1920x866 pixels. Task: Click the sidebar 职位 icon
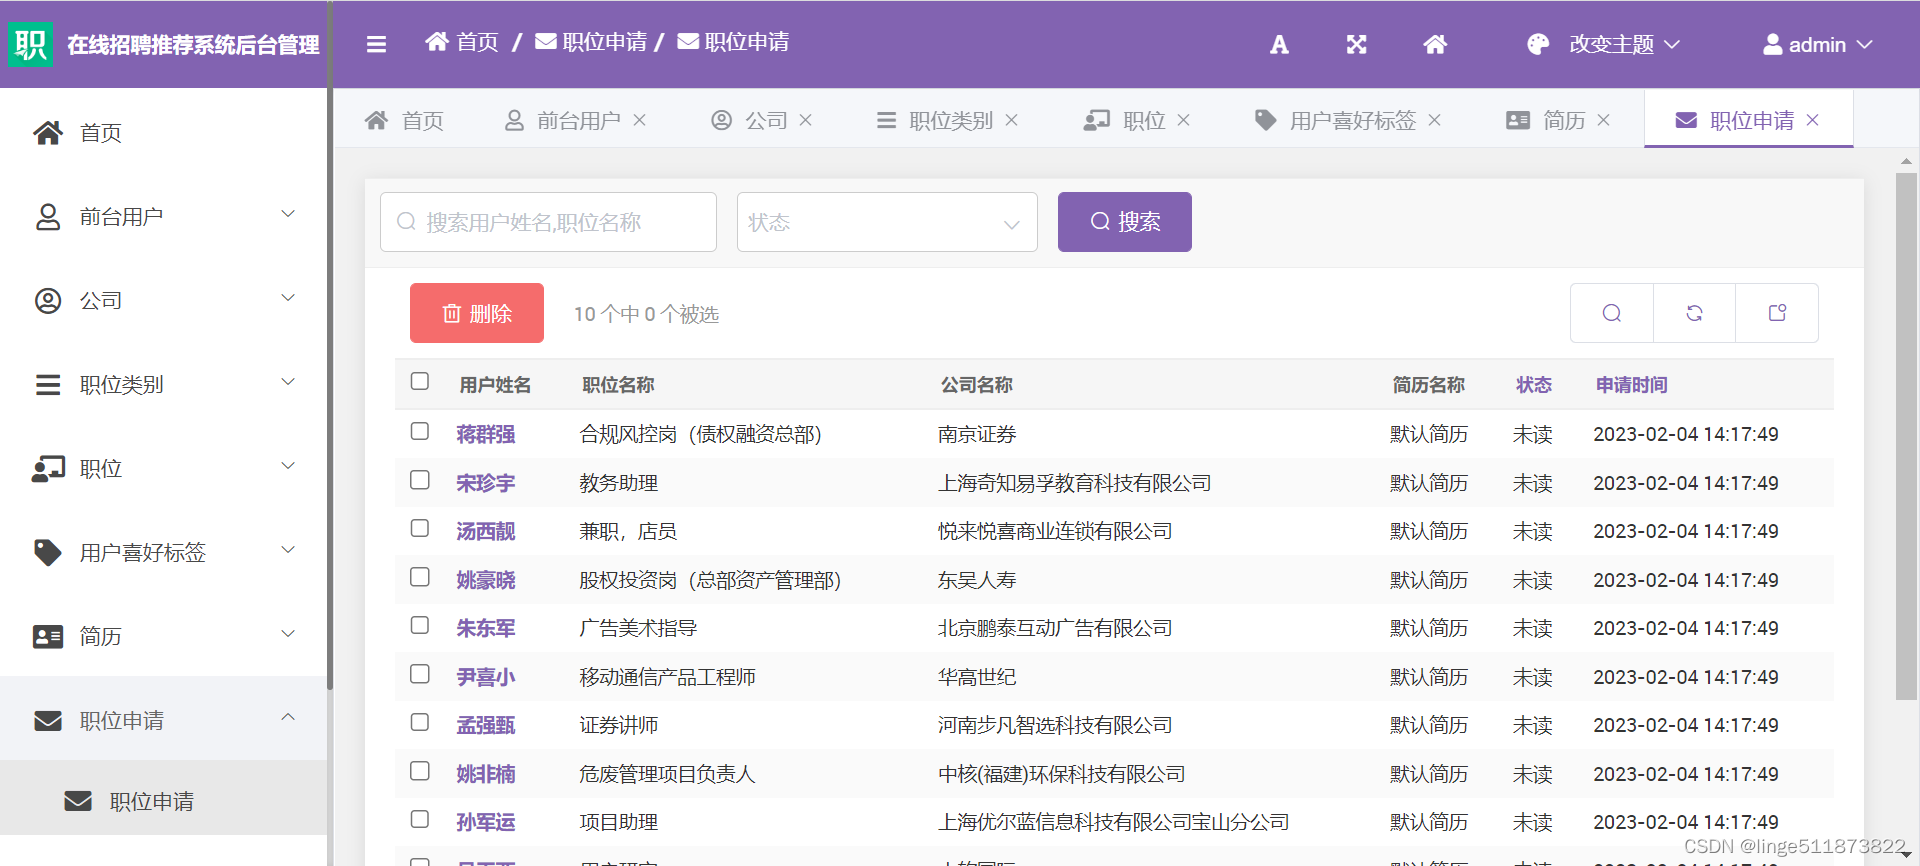pyautogui.click(x=48, y=468)
